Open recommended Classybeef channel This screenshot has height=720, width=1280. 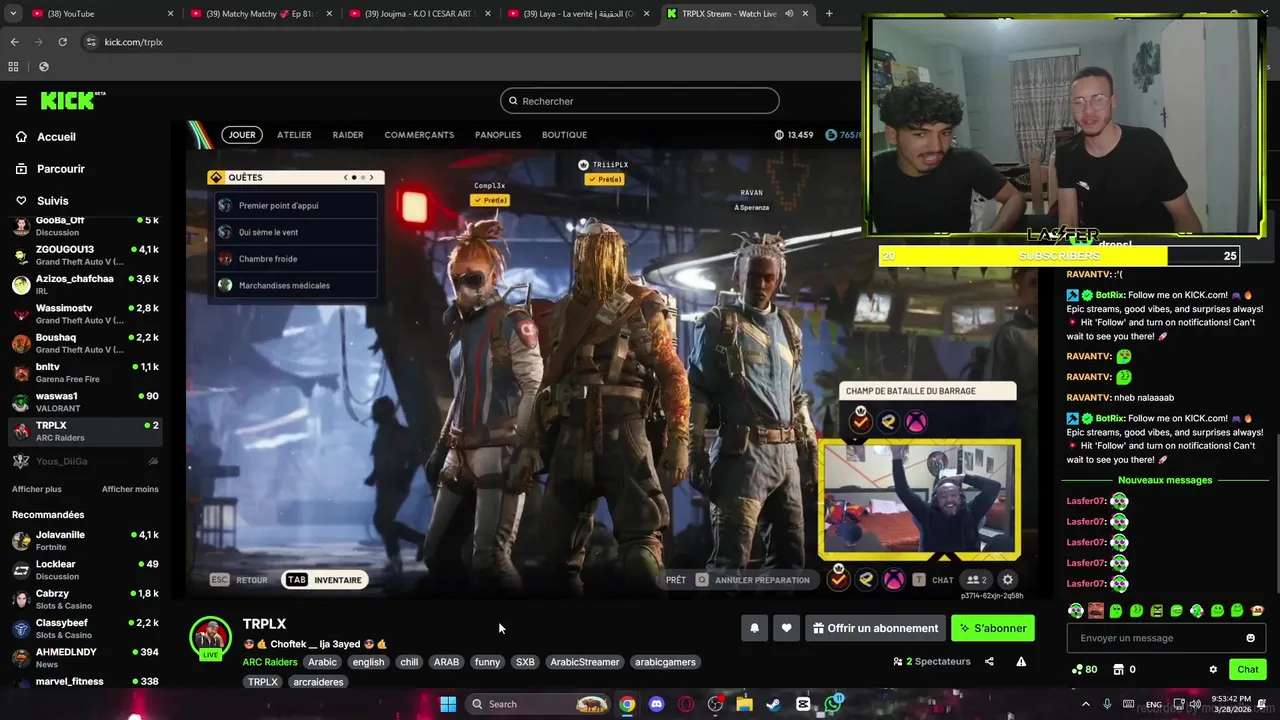85,629
